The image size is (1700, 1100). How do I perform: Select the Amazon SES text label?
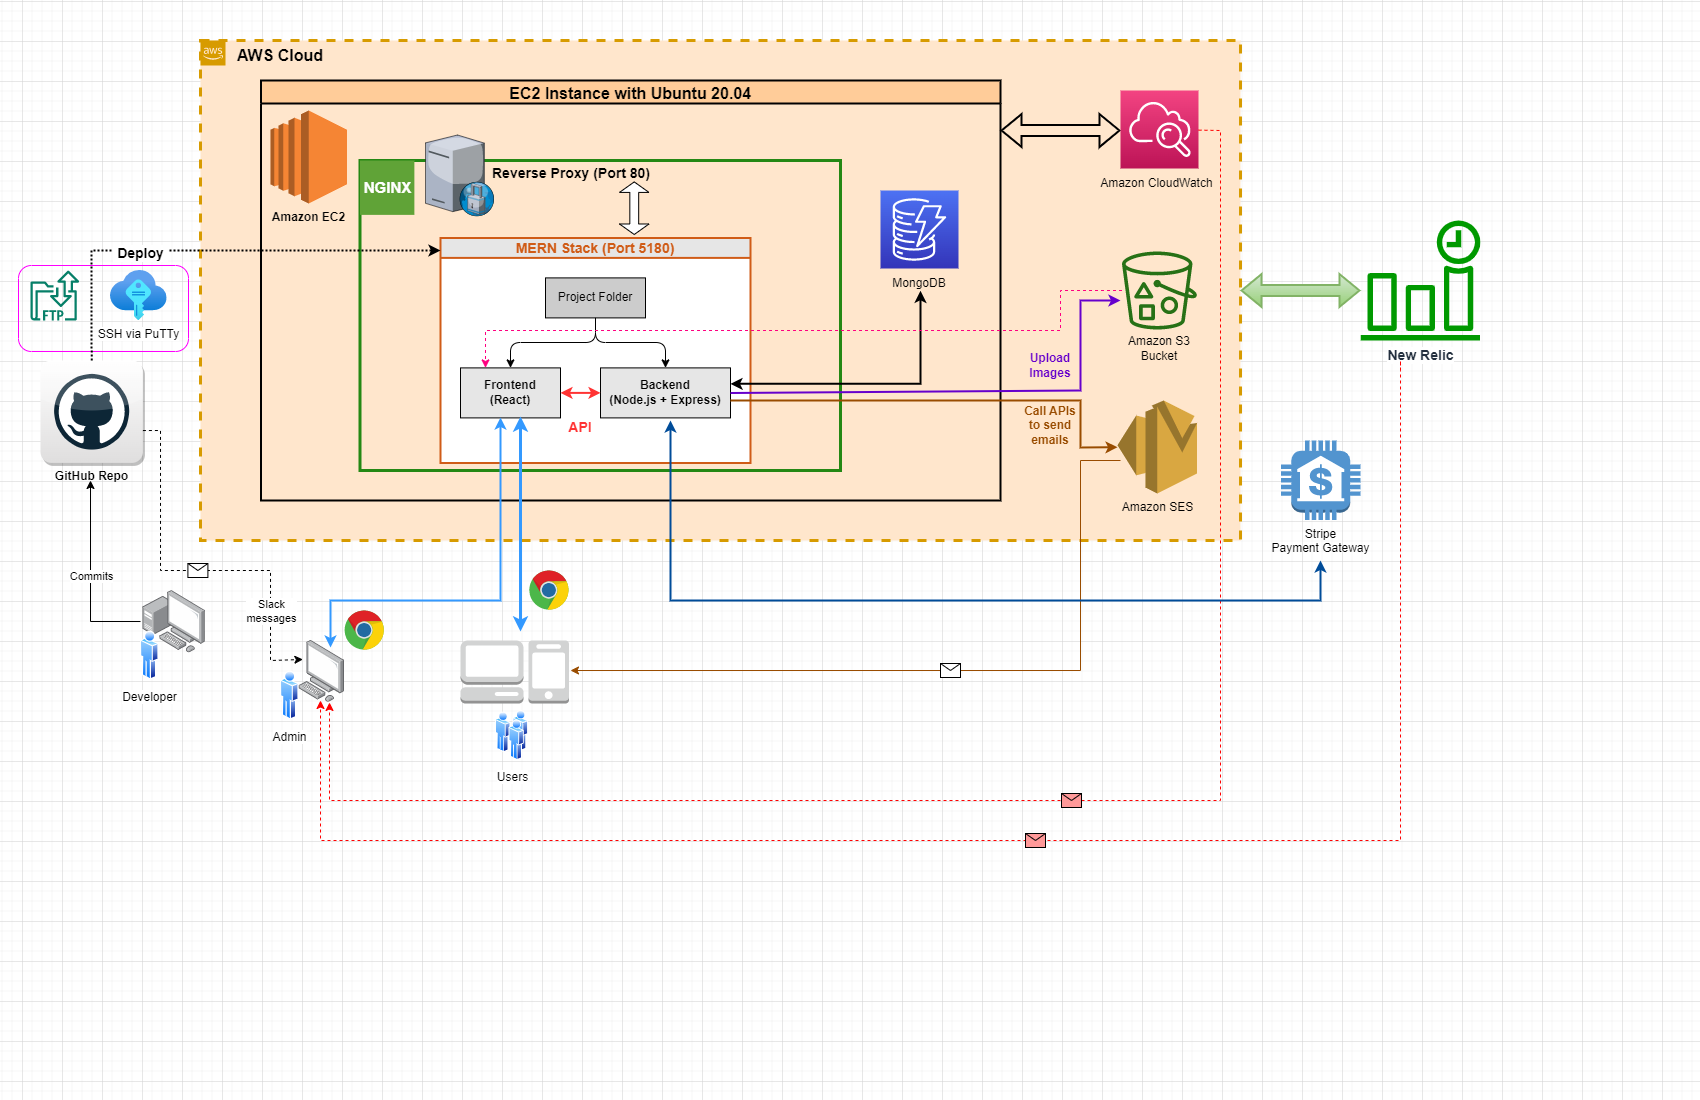[x=1158, y=507]
